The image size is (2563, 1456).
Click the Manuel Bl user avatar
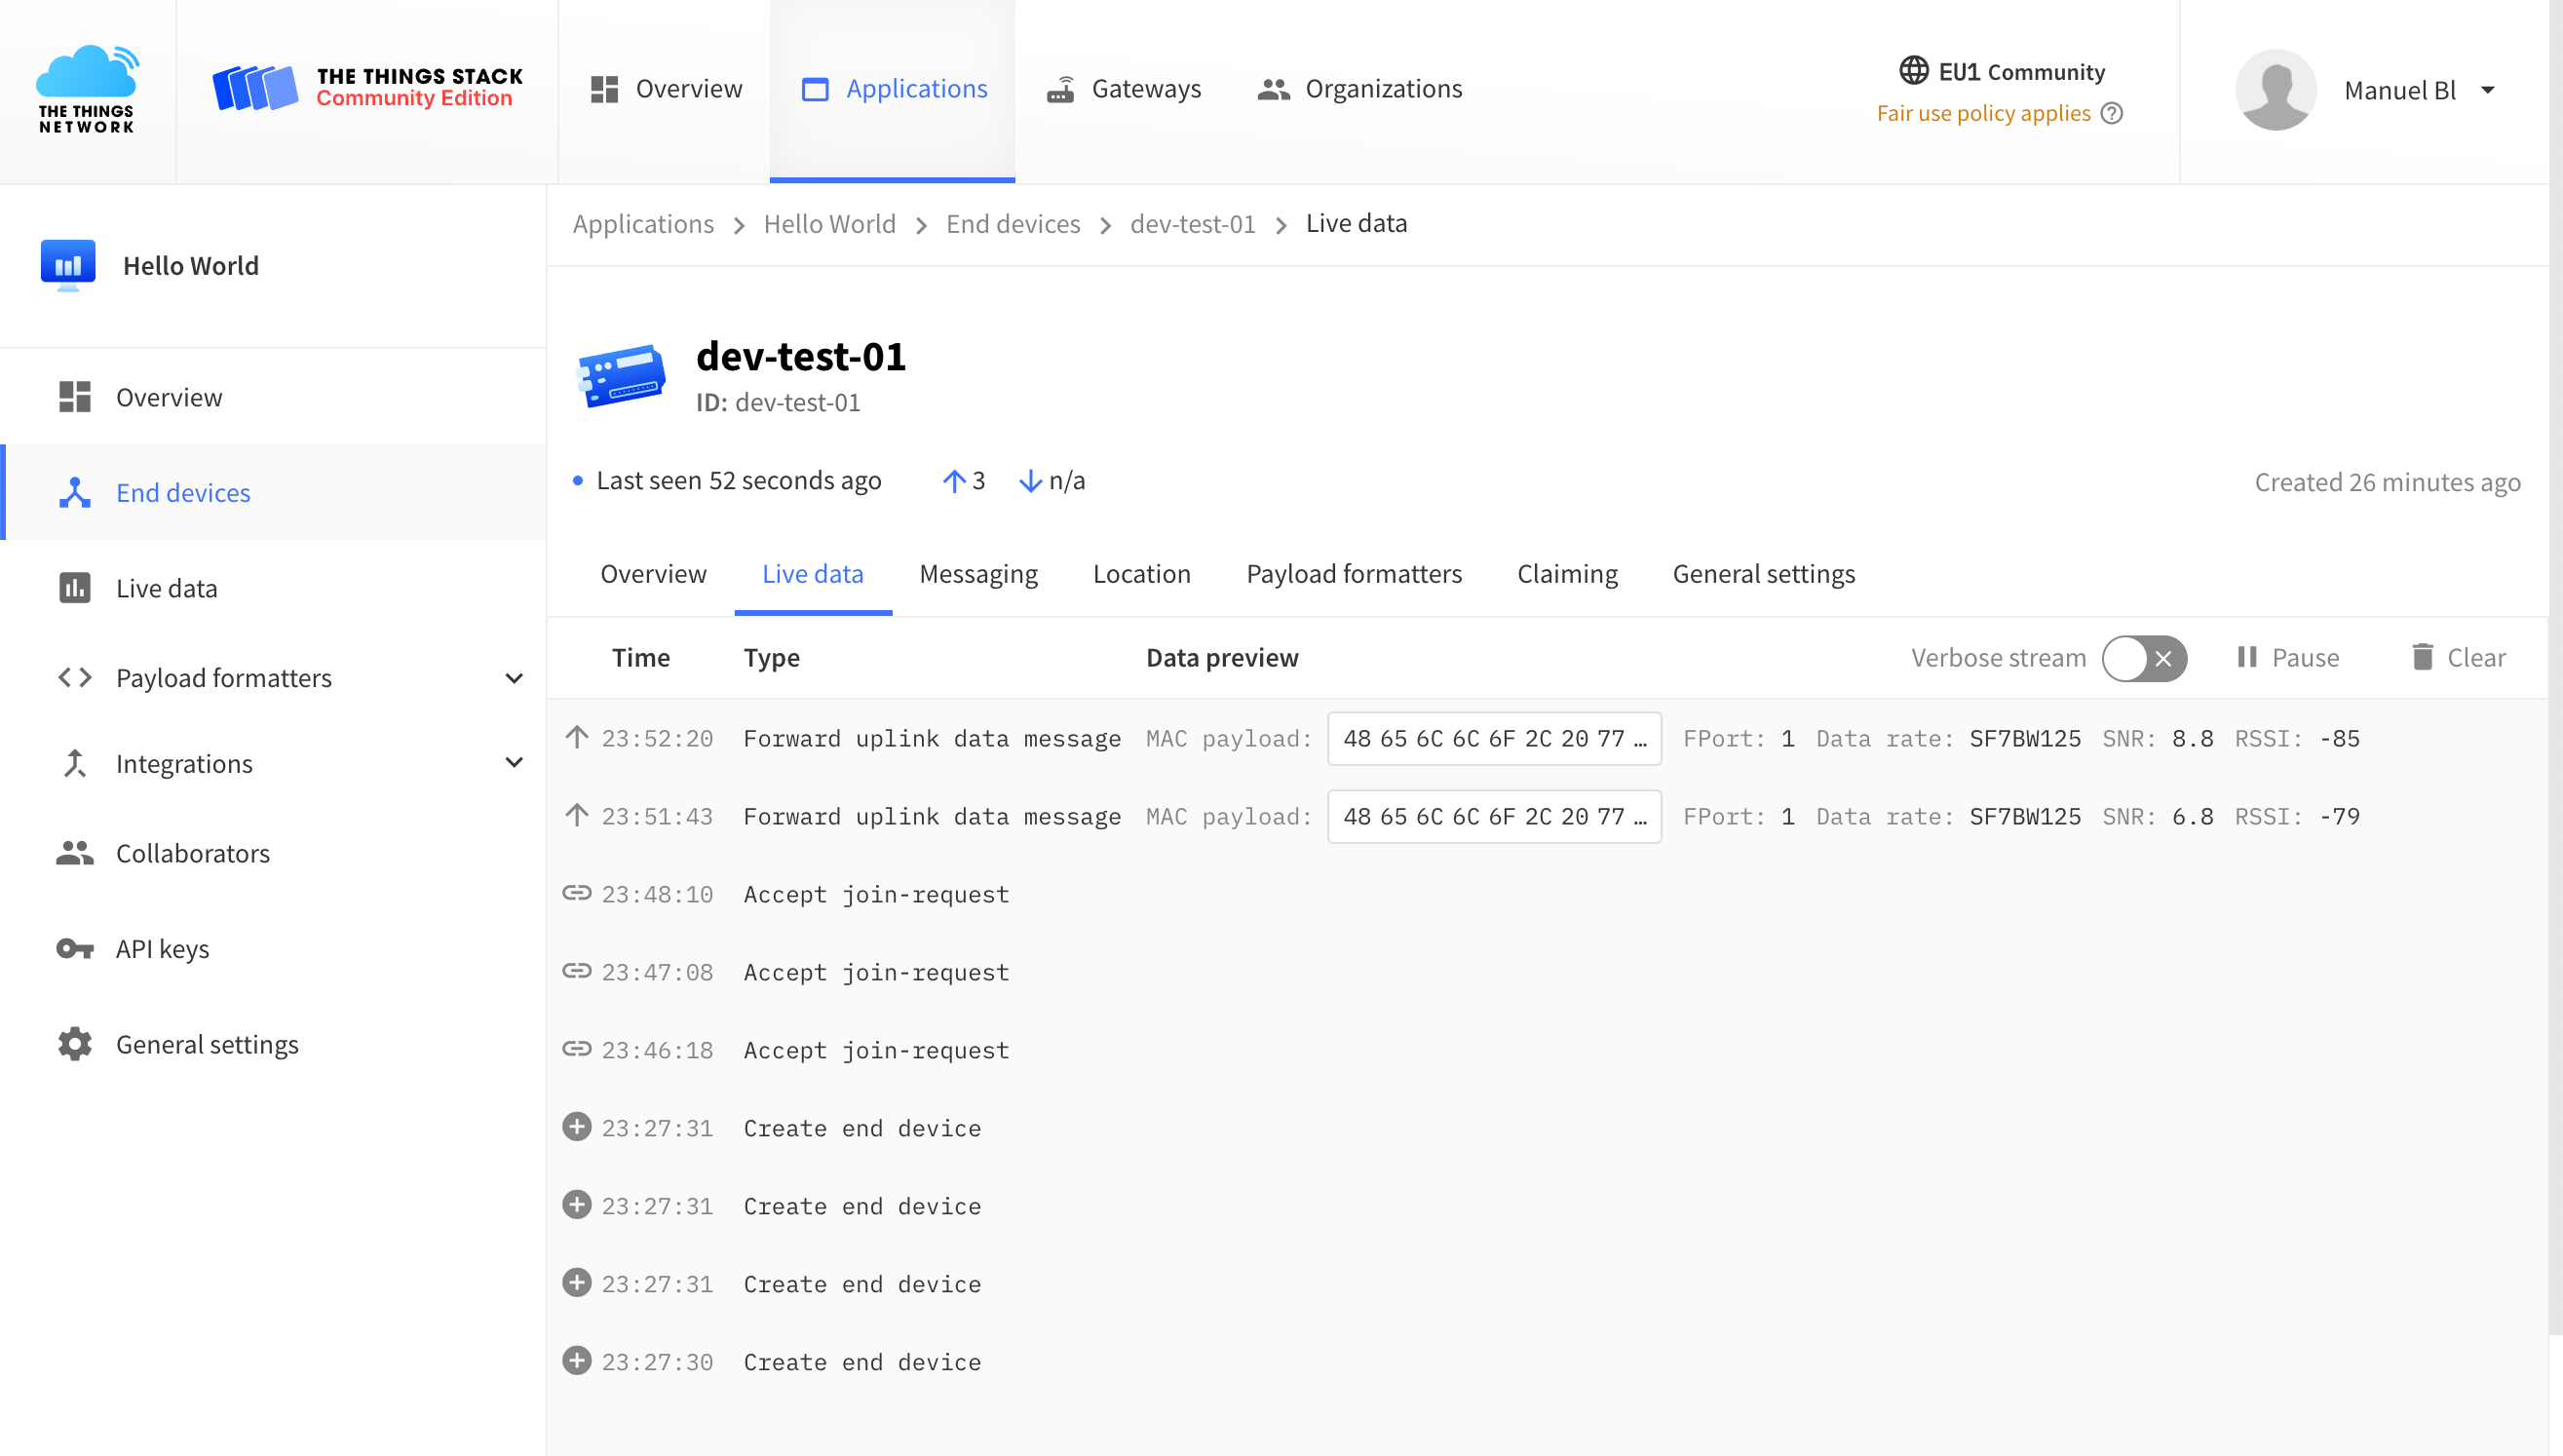(2275, 90)
